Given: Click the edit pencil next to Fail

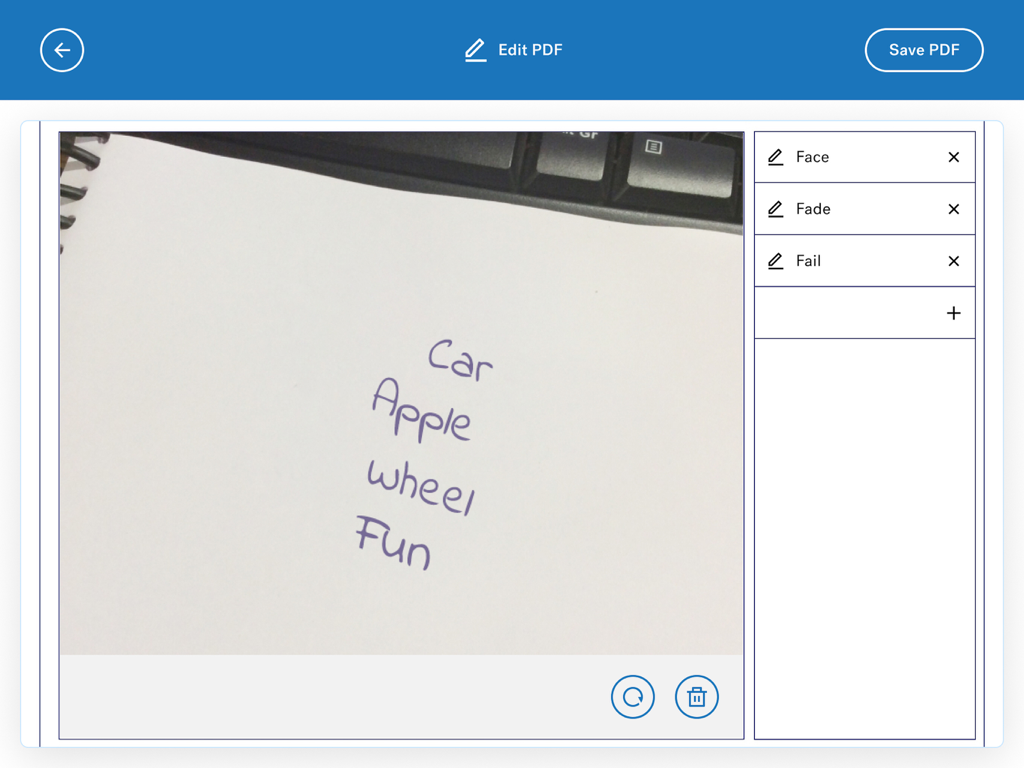Looking at the screenshot, I should click(777, 261).
